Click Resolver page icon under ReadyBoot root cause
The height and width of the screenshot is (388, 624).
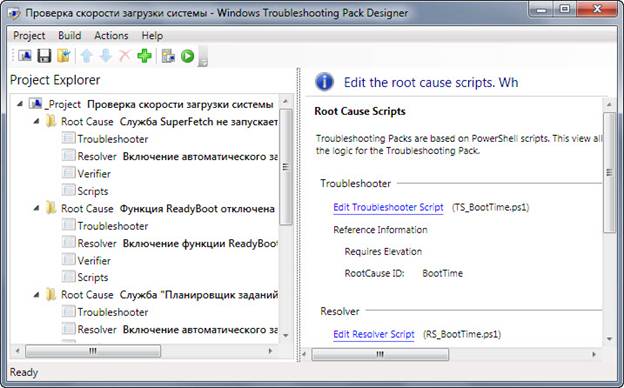click(68, 242)
